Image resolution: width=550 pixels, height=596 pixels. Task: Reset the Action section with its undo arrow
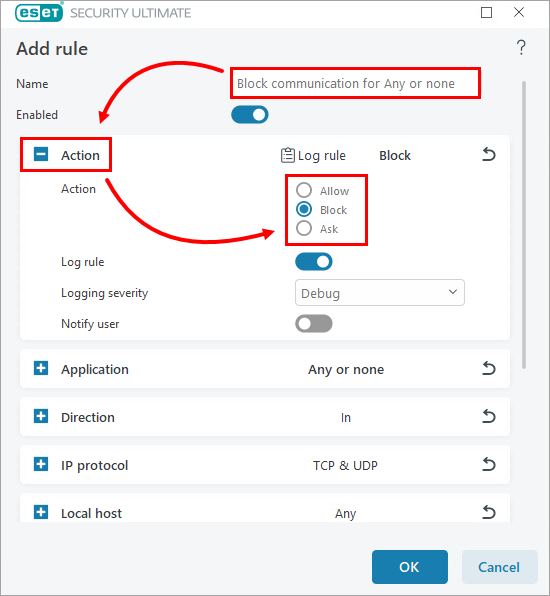[489, 155]
